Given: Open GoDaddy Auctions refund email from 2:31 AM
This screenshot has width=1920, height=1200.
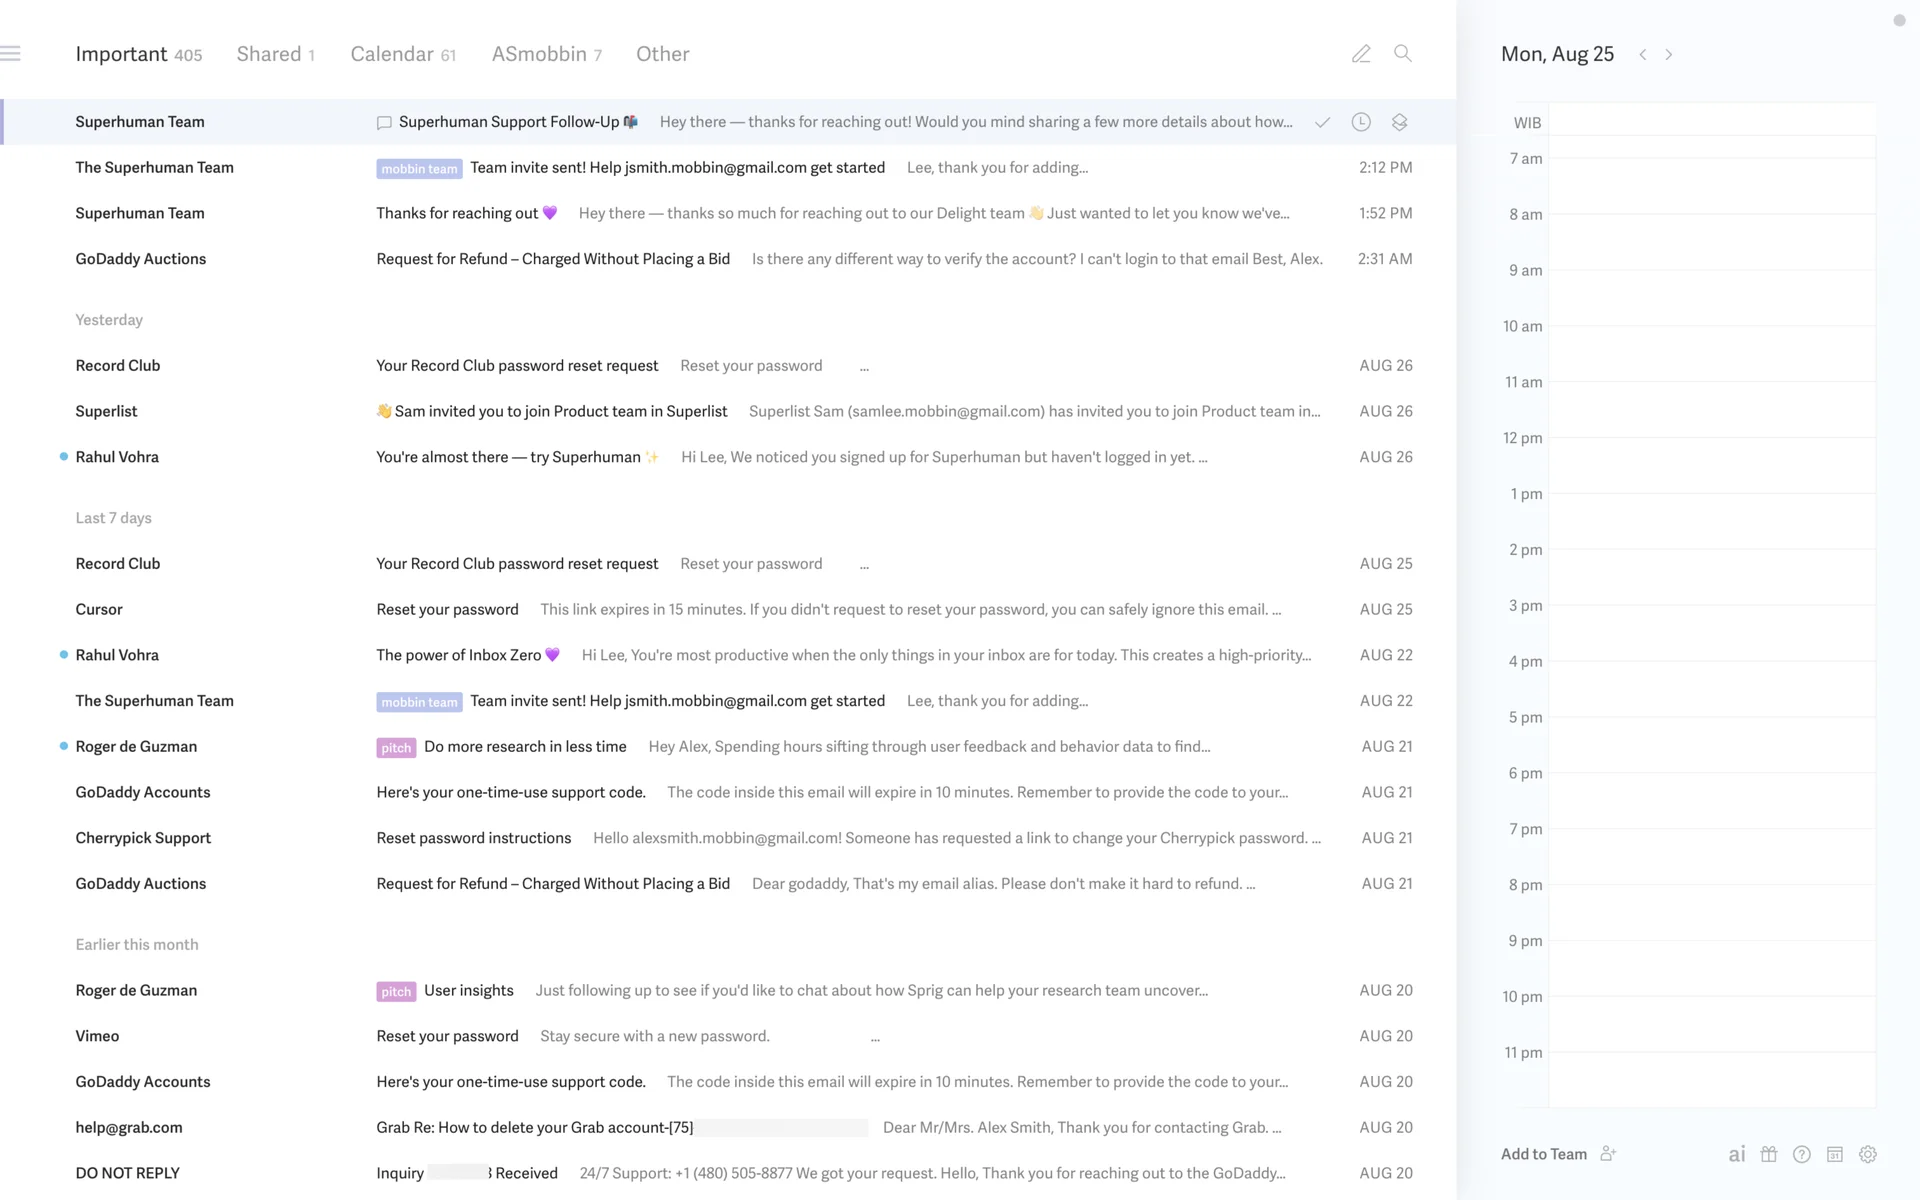Looking at the screenshot, I should pos(700,259).
